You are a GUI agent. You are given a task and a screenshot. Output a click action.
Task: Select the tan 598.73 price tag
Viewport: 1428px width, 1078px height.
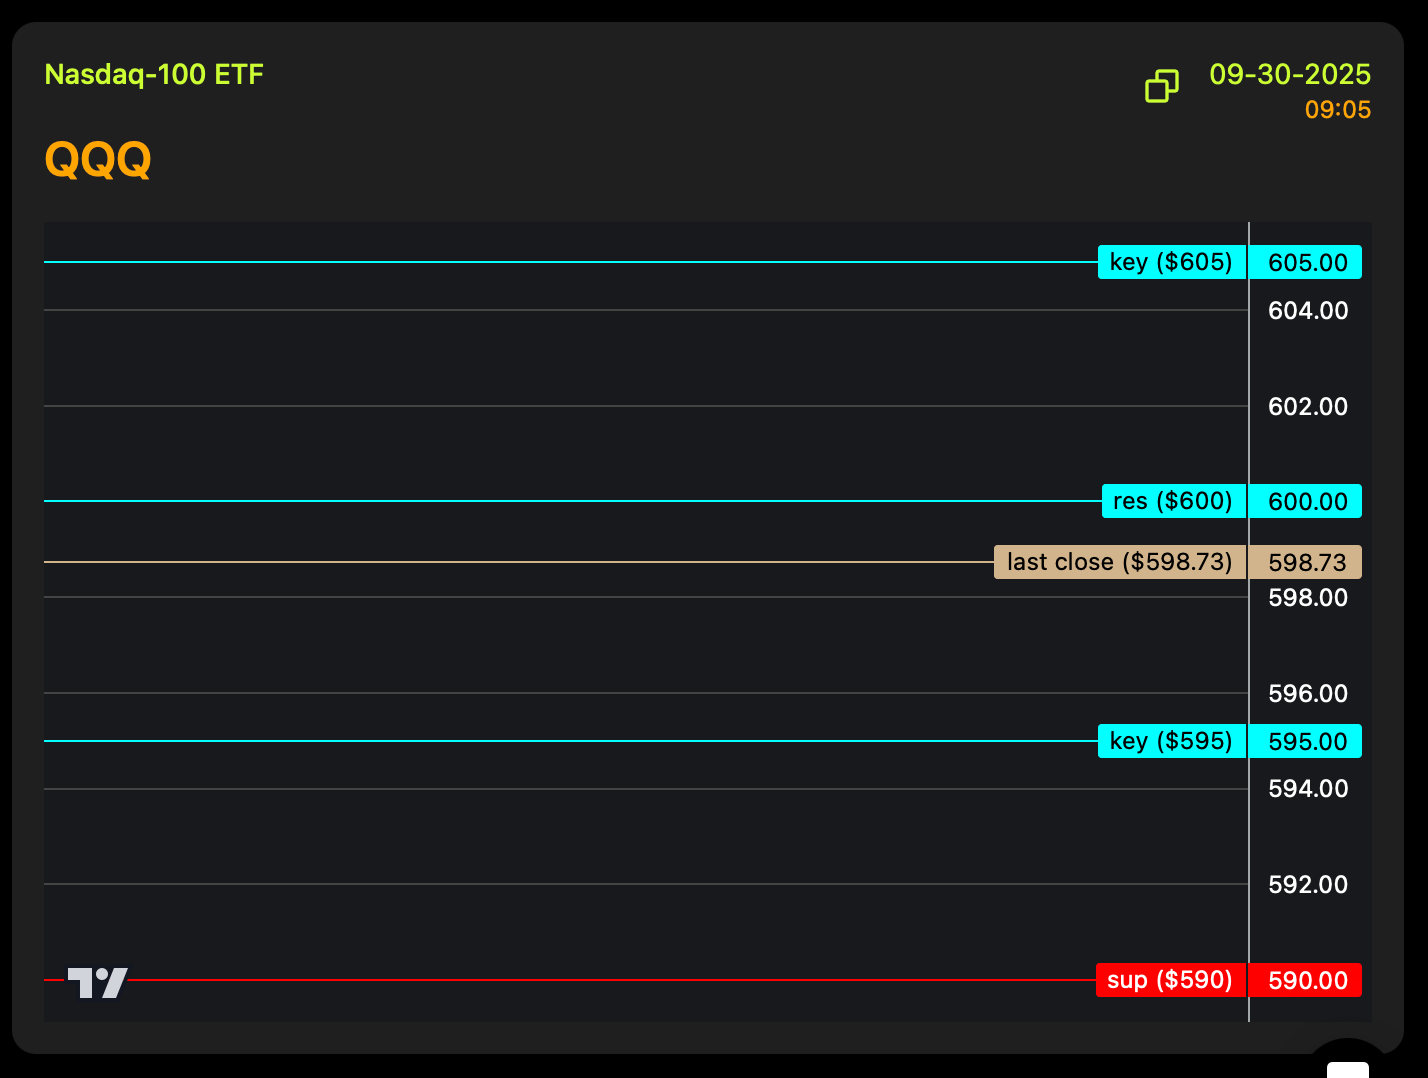click(1306, 563)
